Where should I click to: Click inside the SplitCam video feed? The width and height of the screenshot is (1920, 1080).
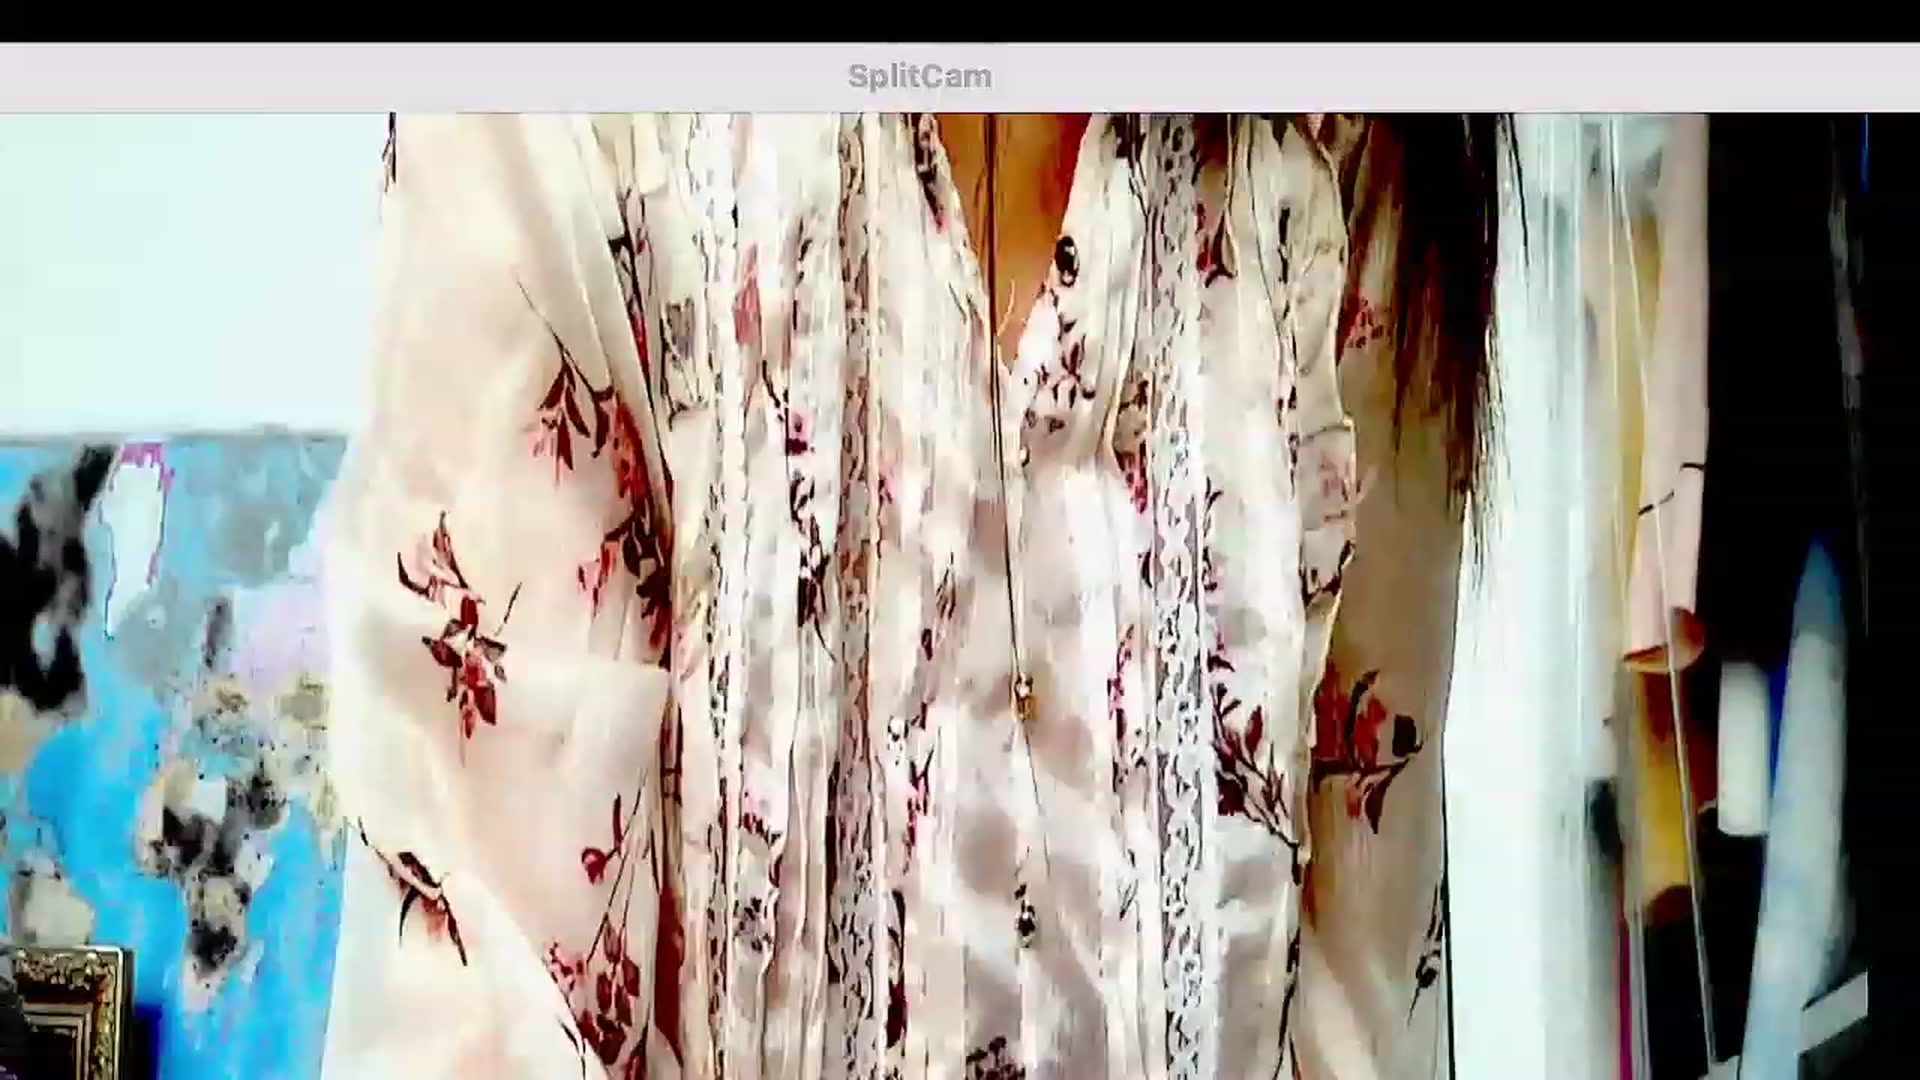960,596
